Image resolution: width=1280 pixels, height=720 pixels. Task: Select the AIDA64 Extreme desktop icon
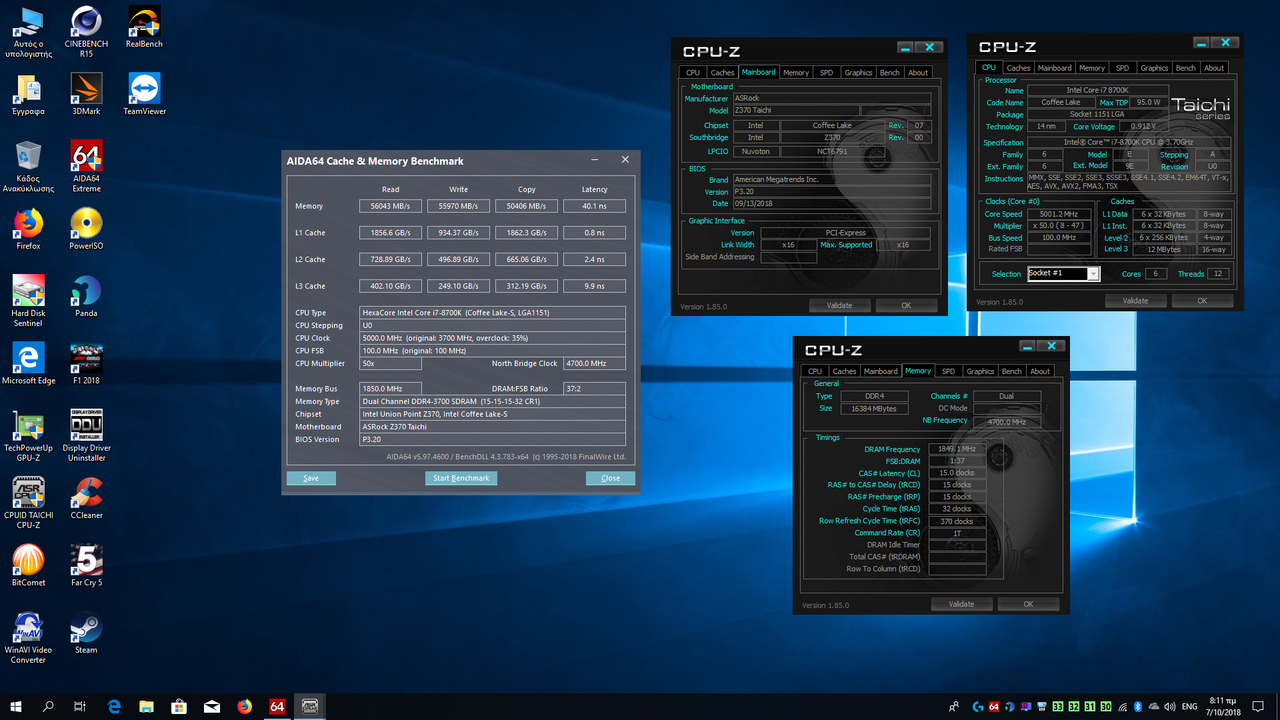point(86,166)
